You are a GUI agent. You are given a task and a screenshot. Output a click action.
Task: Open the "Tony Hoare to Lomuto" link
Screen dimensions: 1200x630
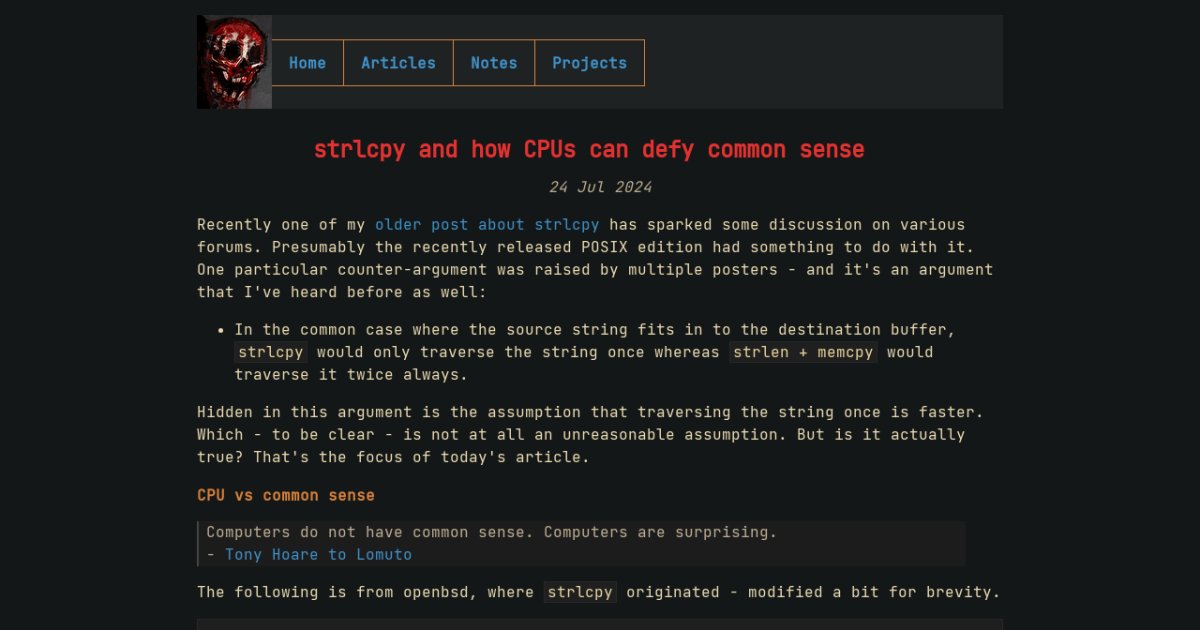tap(318, 555)
